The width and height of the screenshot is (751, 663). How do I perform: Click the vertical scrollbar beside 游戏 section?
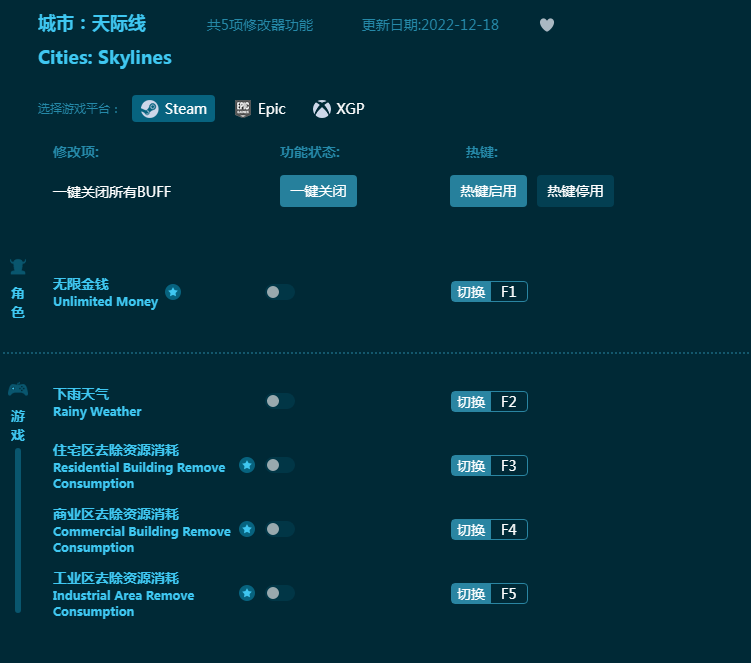click(x=18, y=530)
